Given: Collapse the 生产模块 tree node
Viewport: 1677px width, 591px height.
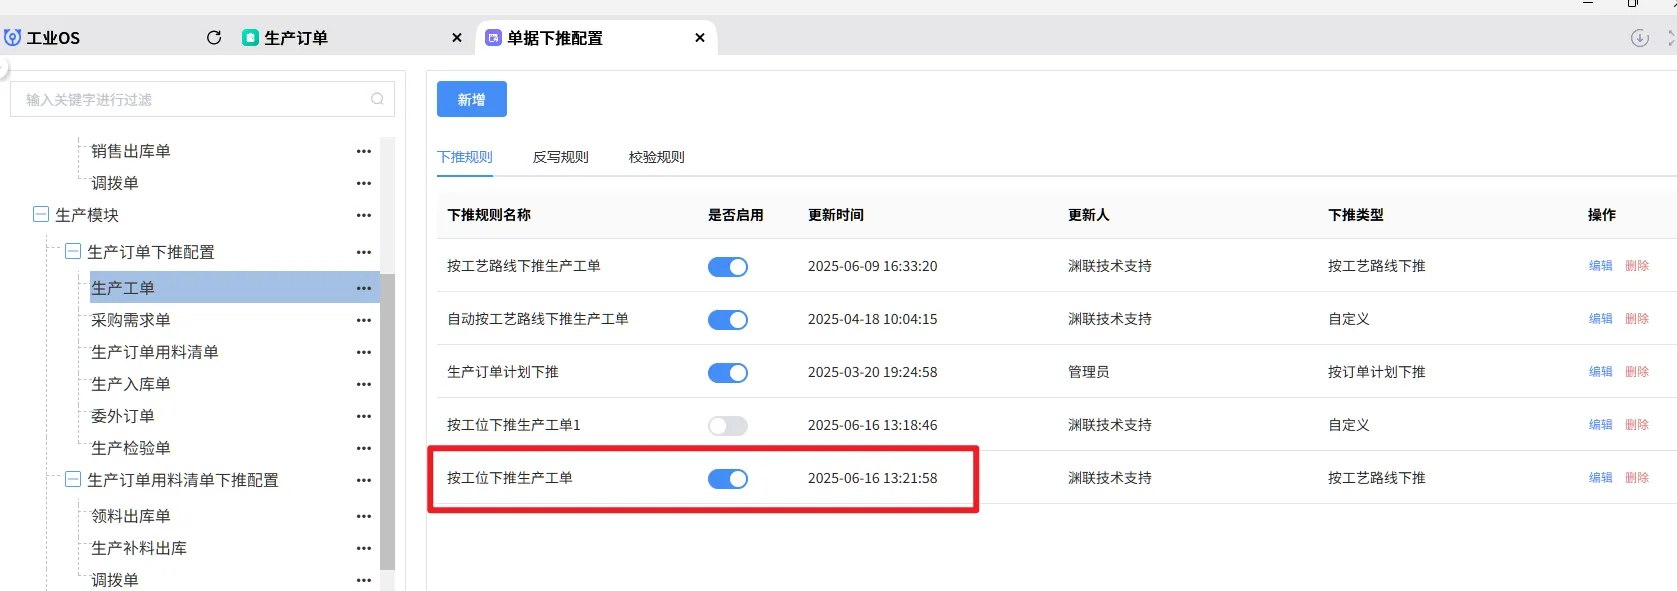Looking at the screenshot, I should [x=41, y=214].
